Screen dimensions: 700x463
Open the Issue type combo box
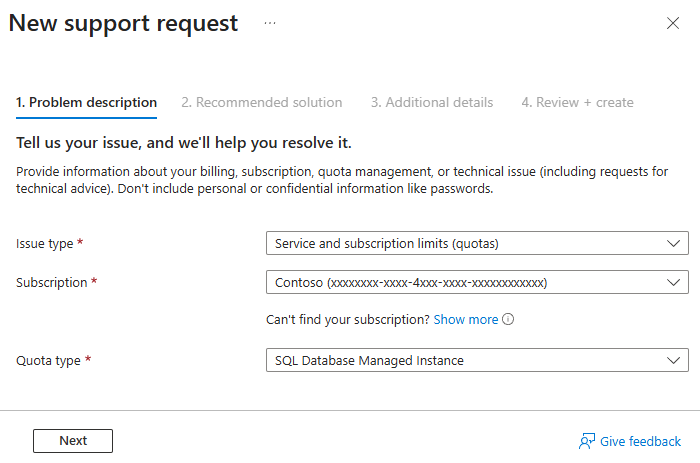476,243
